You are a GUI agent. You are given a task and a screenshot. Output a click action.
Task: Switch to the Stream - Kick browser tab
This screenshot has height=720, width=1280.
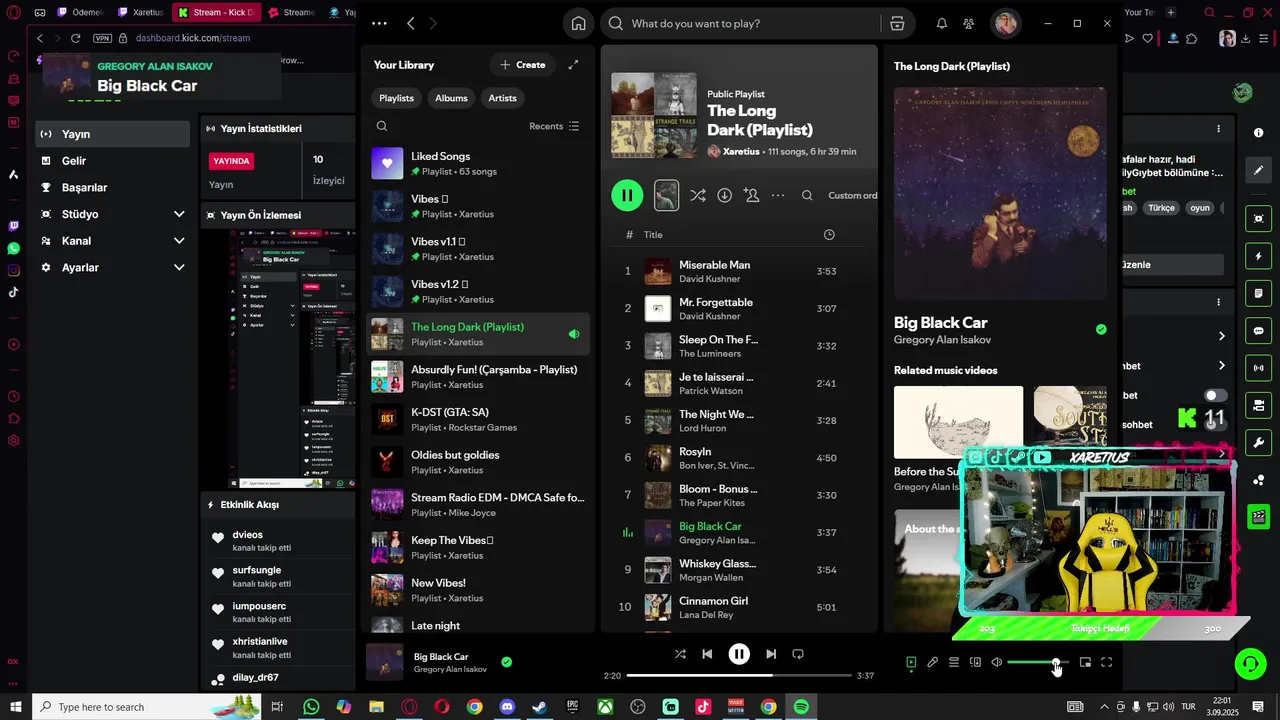click(x=216, y=12)
